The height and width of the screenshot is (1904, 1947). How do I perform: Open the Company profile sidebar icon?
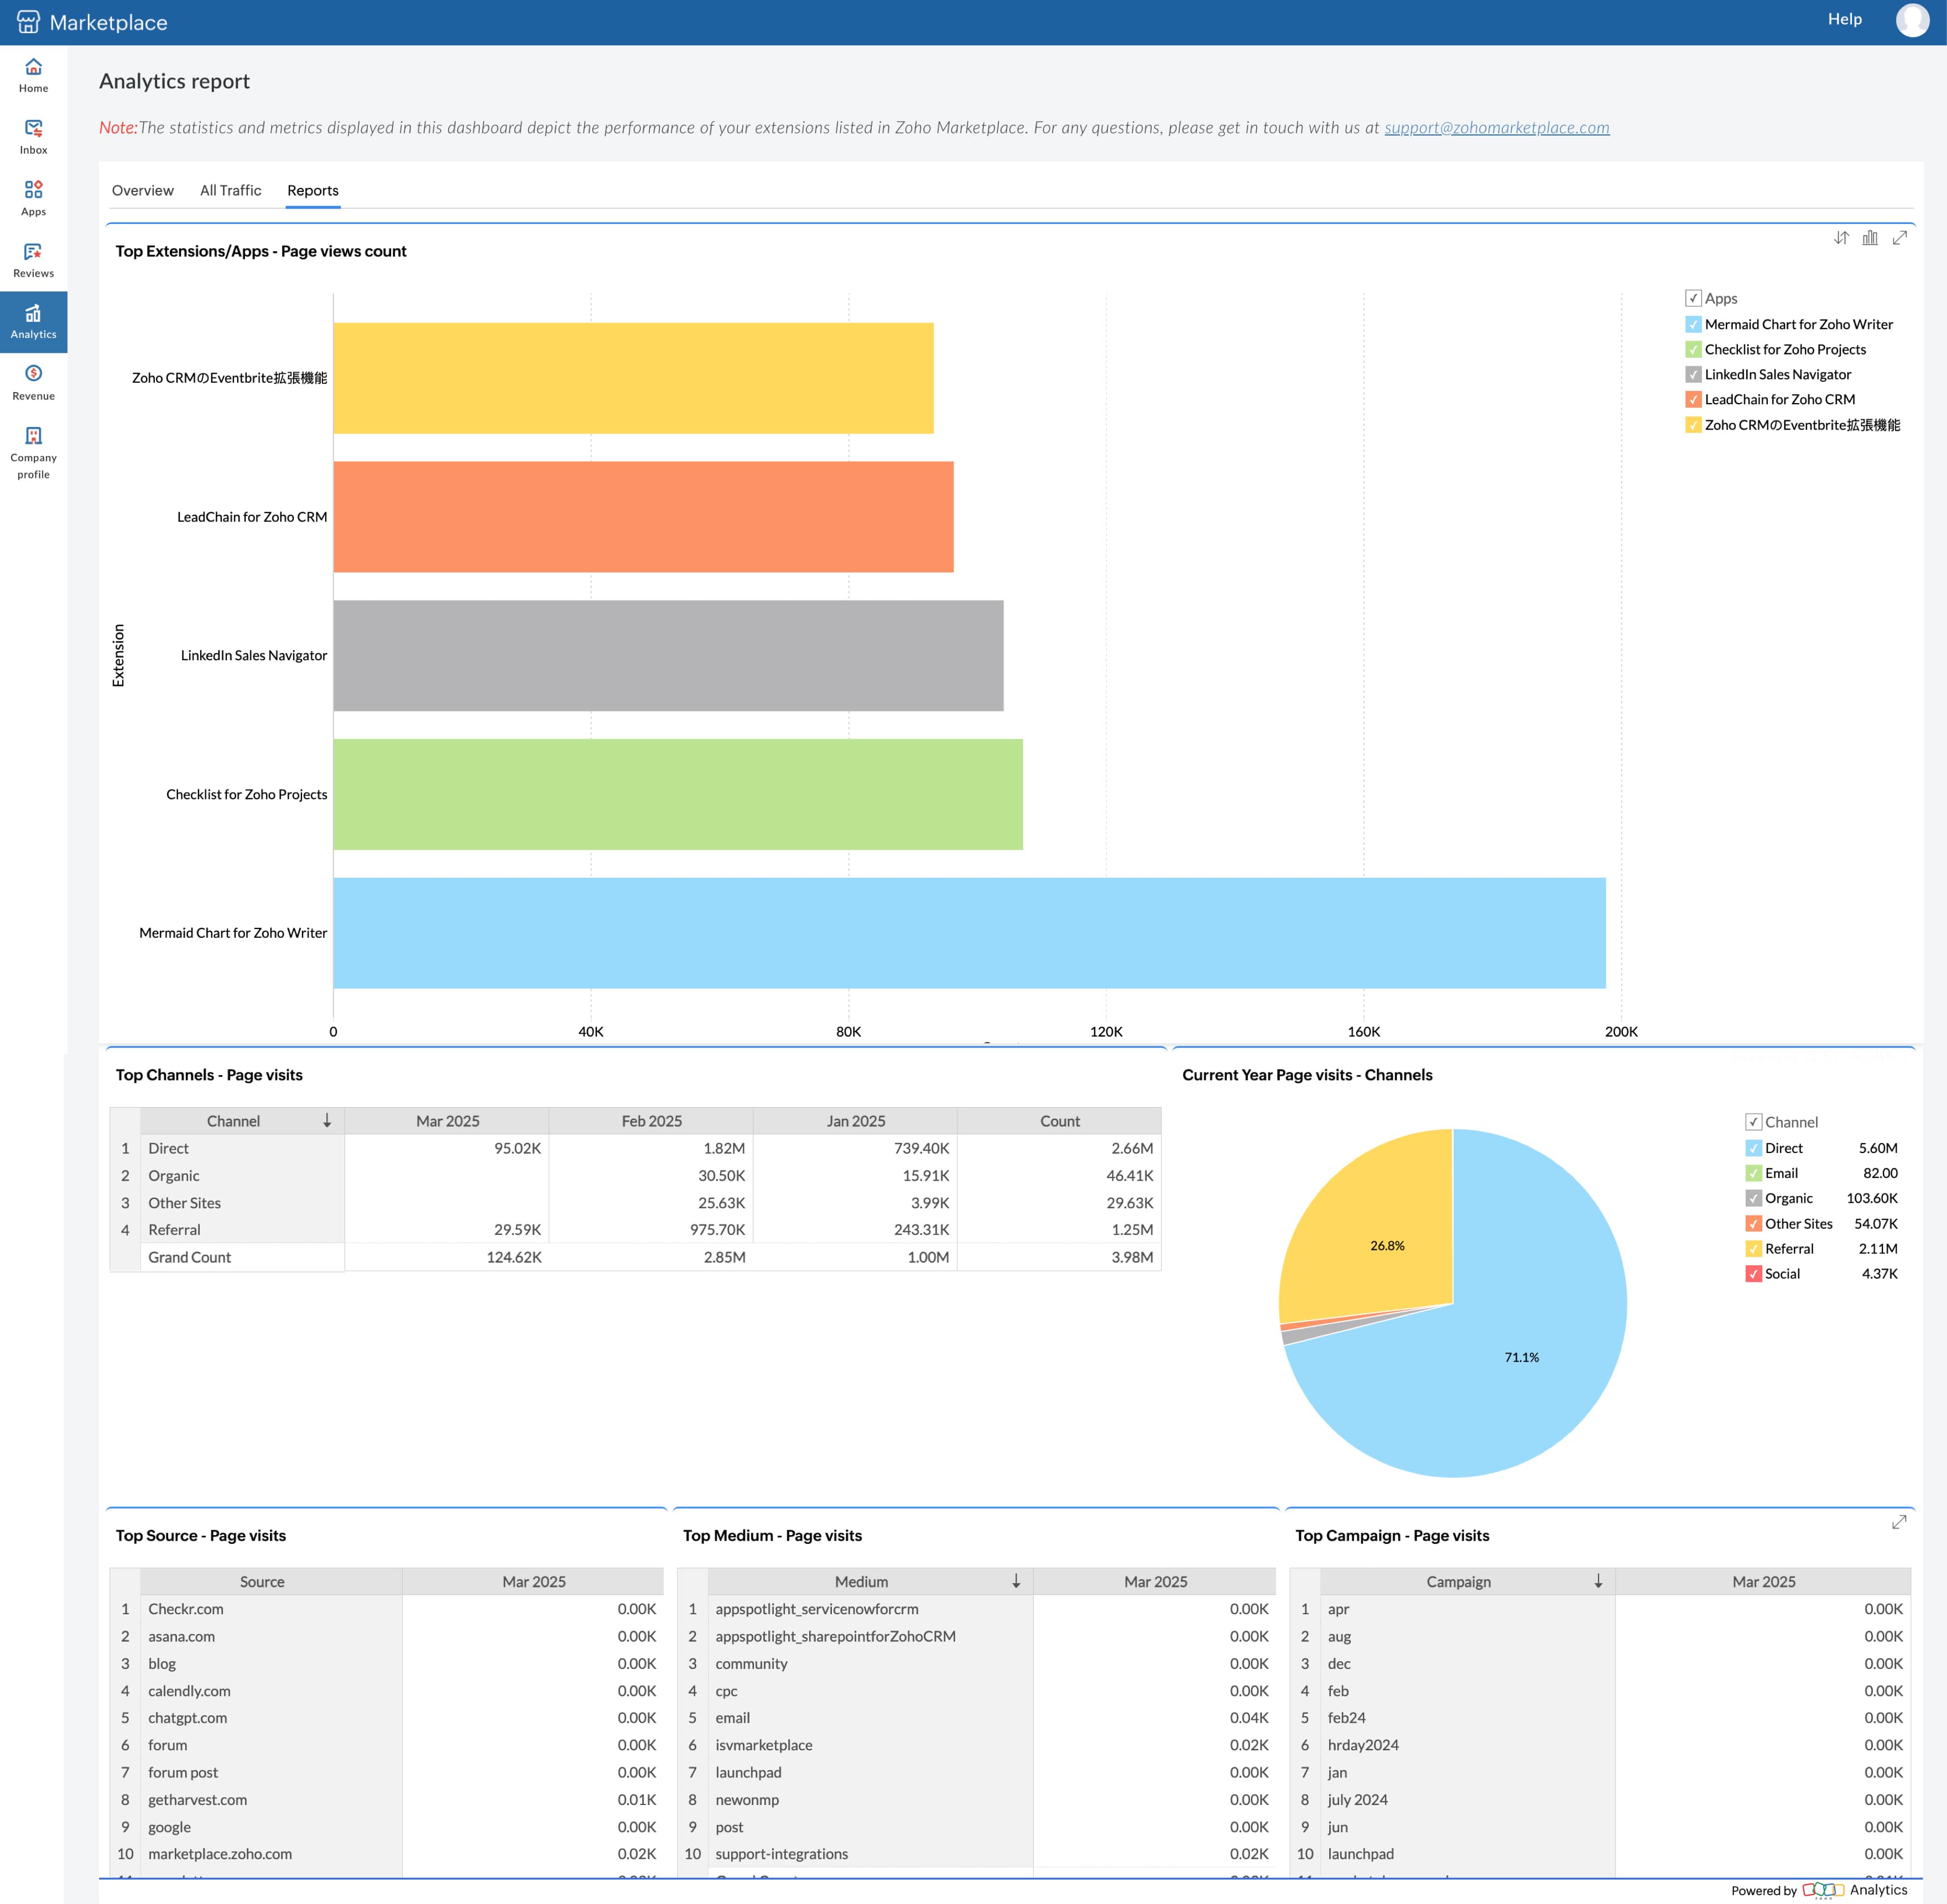[33, 452]
